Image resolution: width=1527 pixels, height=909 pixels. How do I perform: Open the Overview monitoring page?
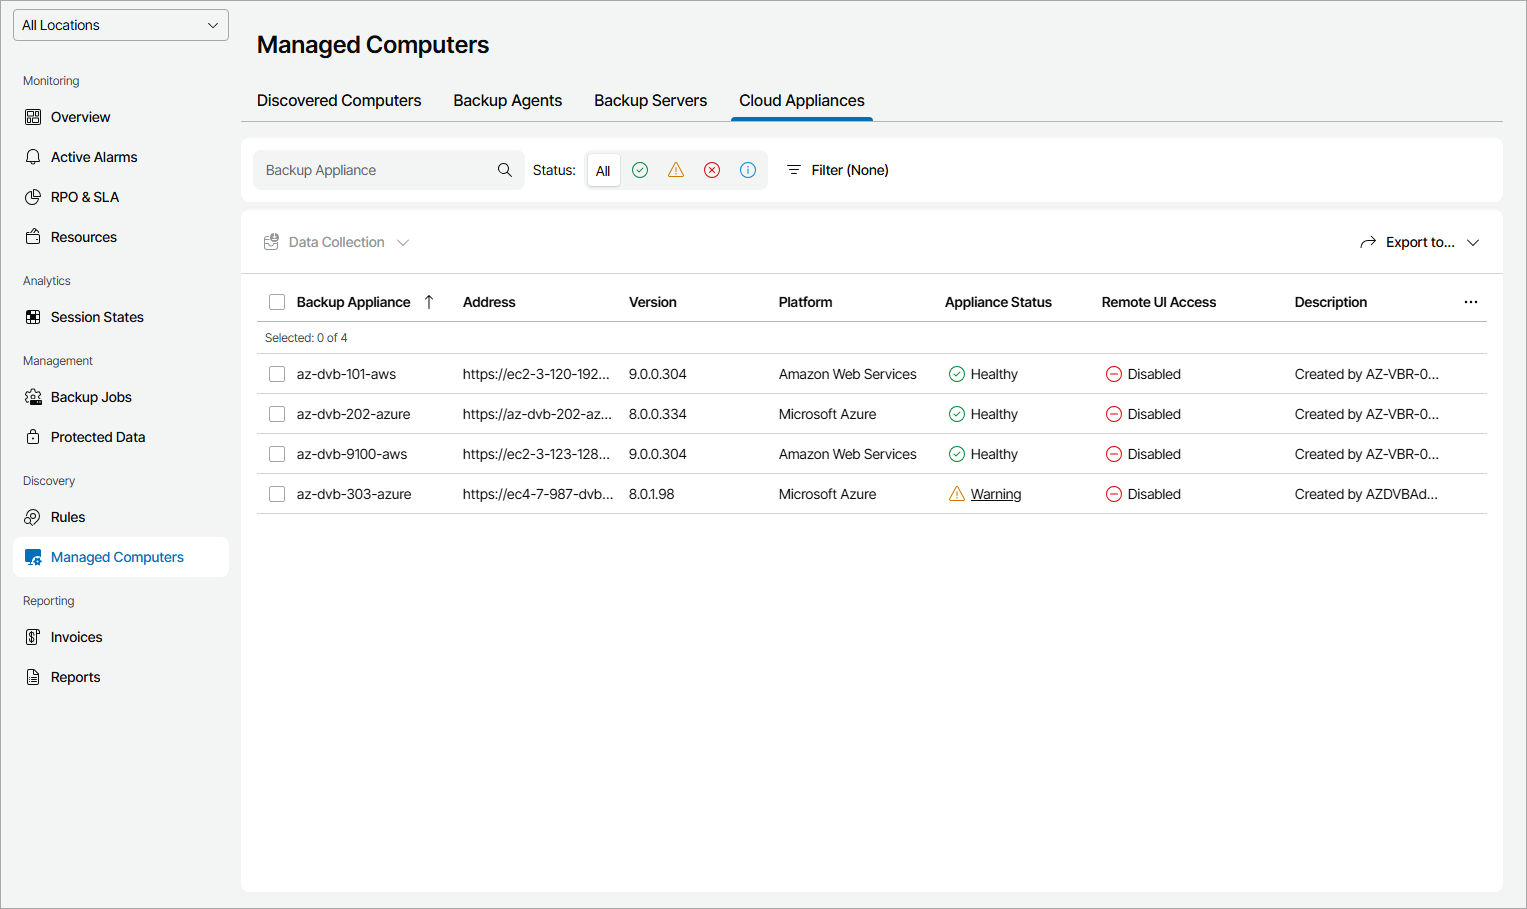[x=79, y=116]
